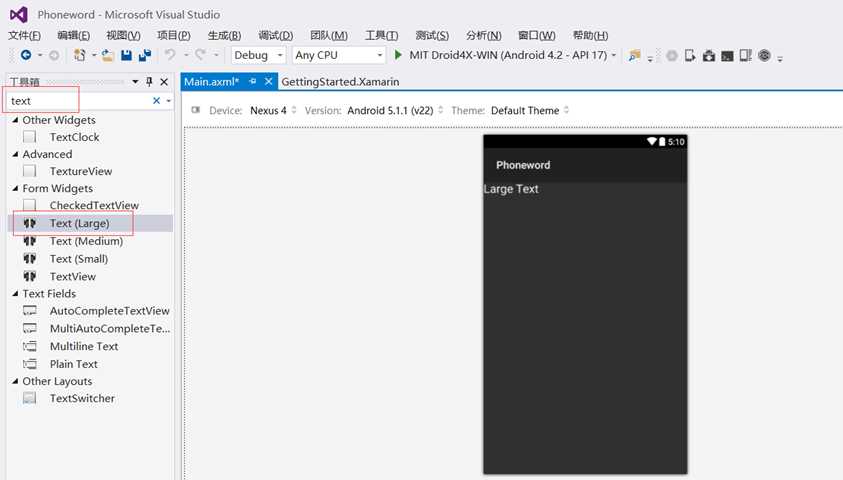Click the green Start debugging play icon
This screenshot has height=480, width=843.
pyautogui.click(x=398, y=55)
